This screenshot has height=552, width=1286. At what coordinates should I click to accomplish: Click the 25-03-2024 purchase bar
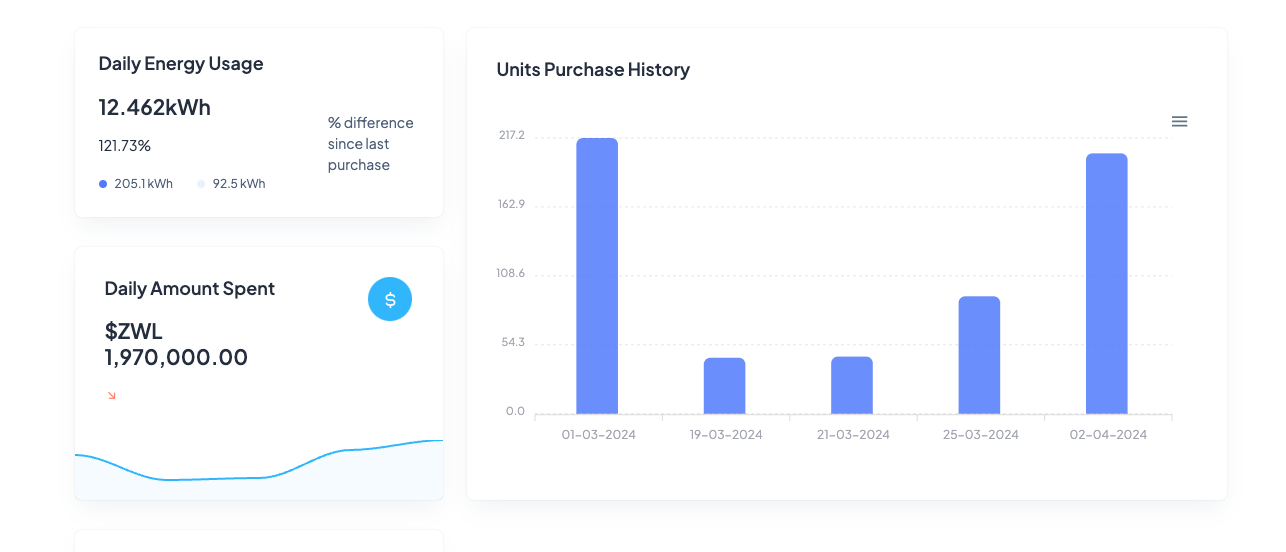tap(979, 355)
